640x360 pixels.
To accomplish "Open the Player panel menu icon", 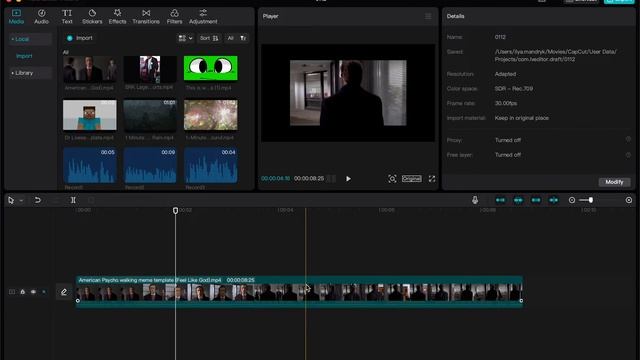I will pyautogui.click(x=428, y=16).
